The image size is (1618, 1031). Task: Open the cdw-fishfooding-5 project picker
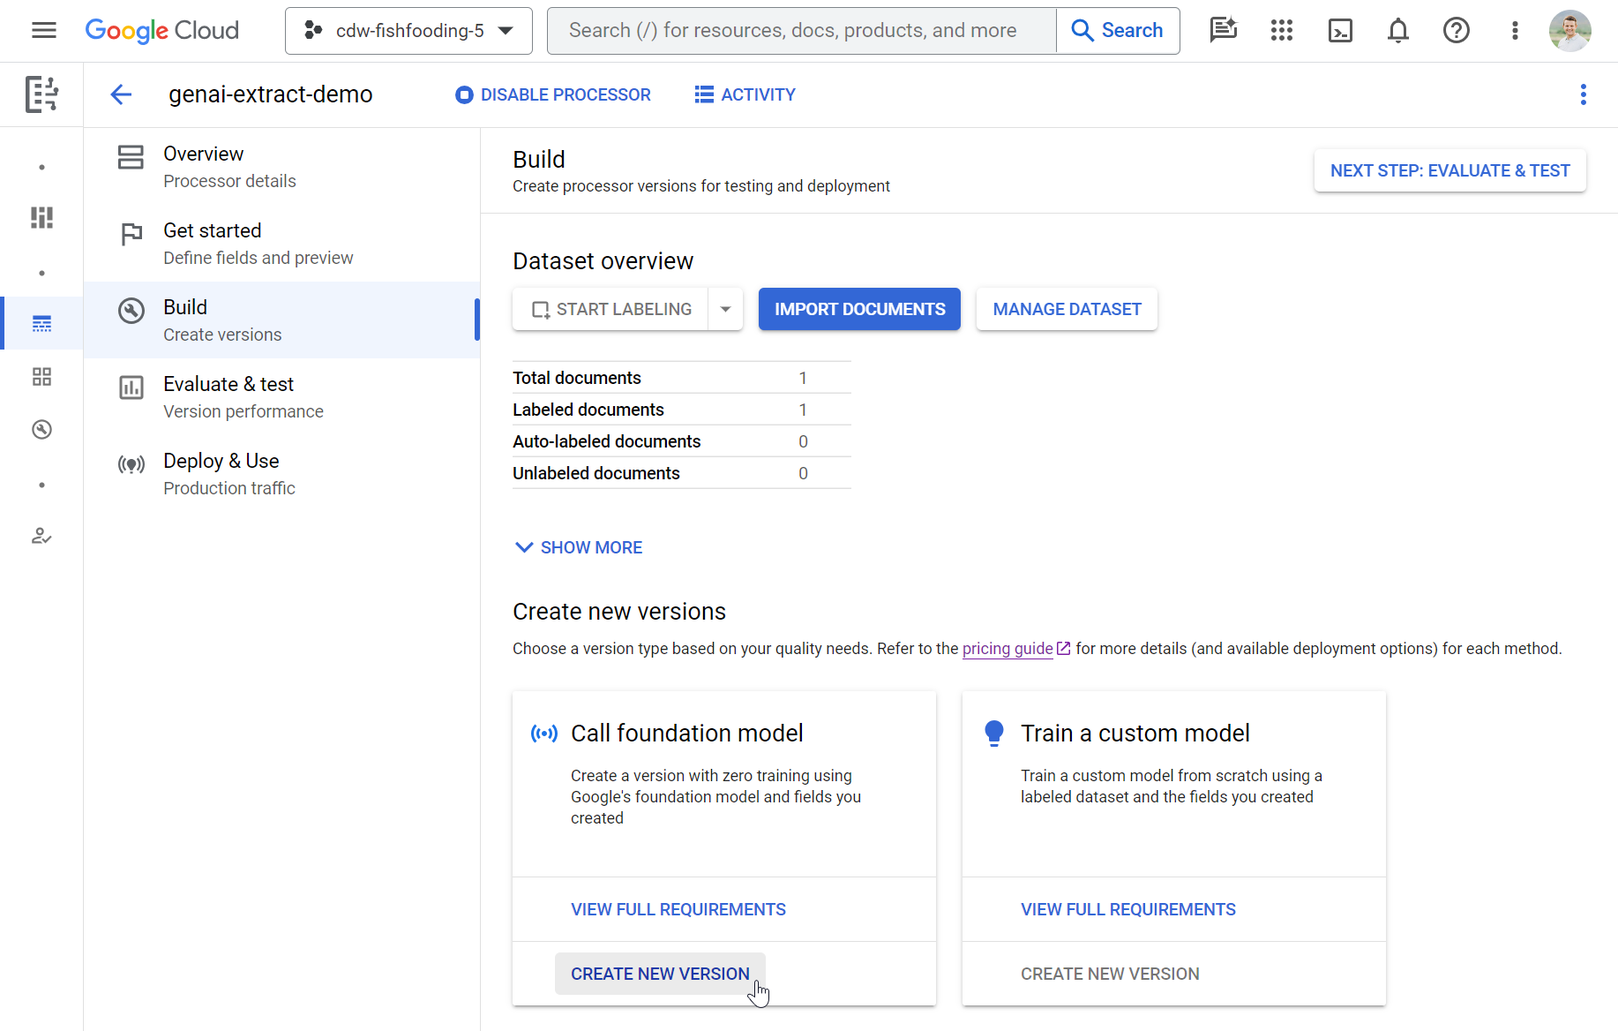408,31
